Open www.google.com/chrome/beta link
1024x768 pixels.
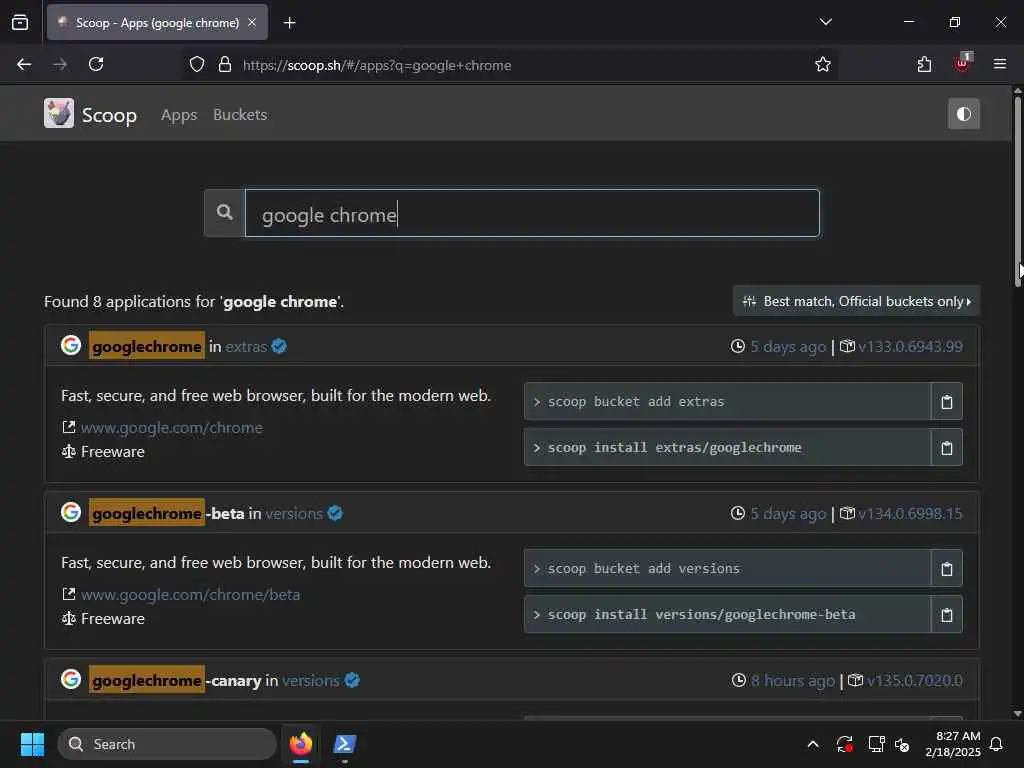click(x=191, y=595)
